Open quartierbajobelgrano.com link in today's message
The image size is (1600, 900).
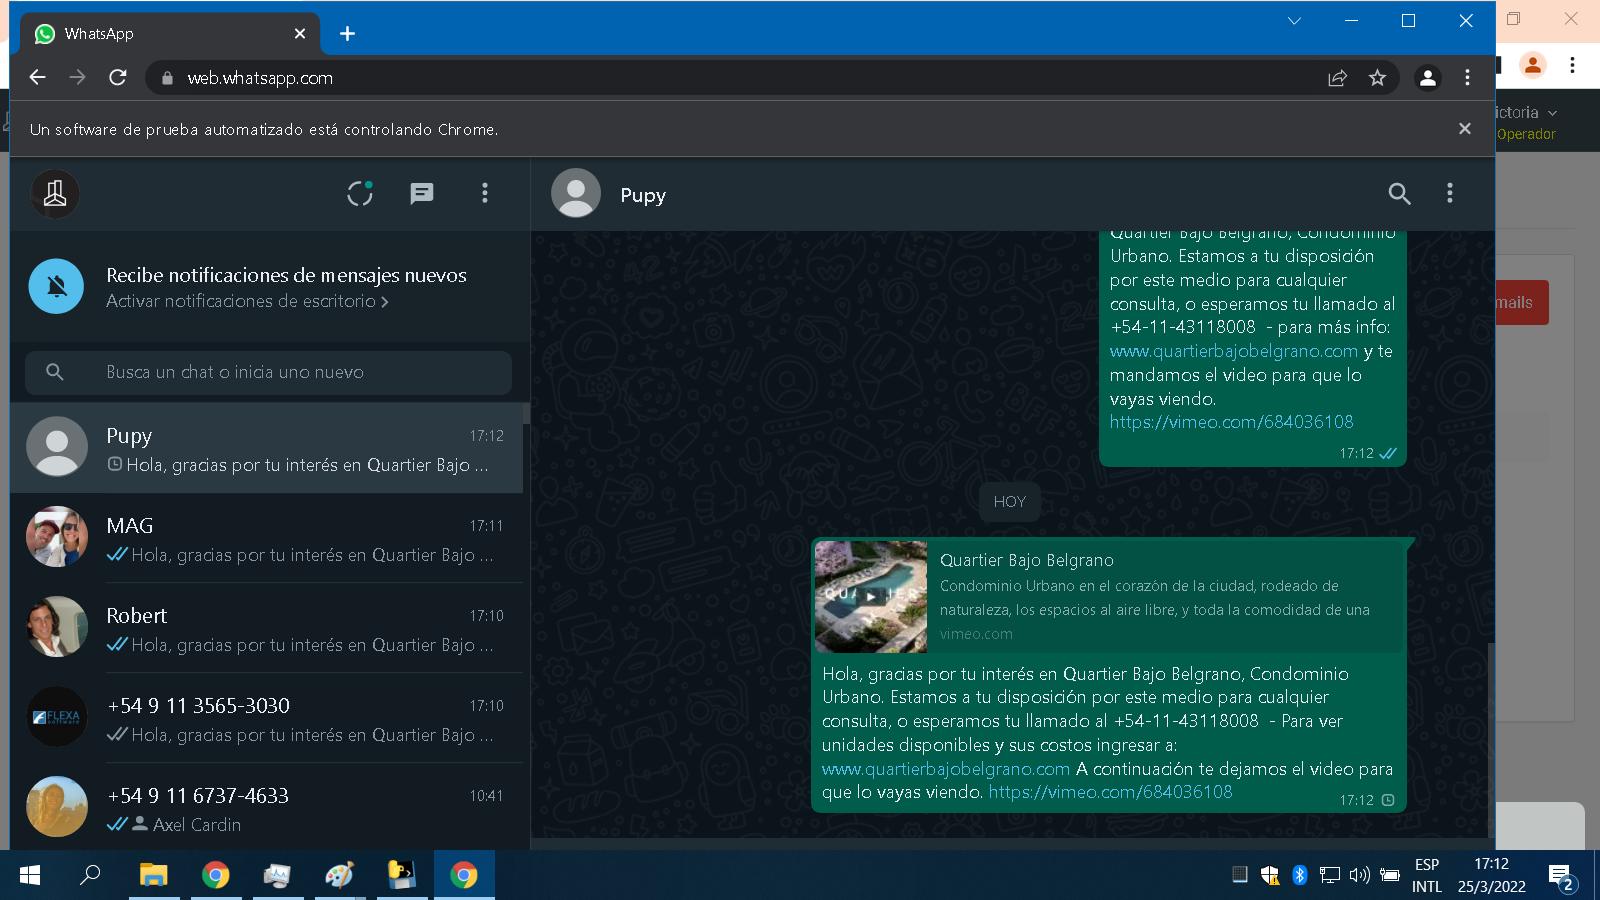946,769
